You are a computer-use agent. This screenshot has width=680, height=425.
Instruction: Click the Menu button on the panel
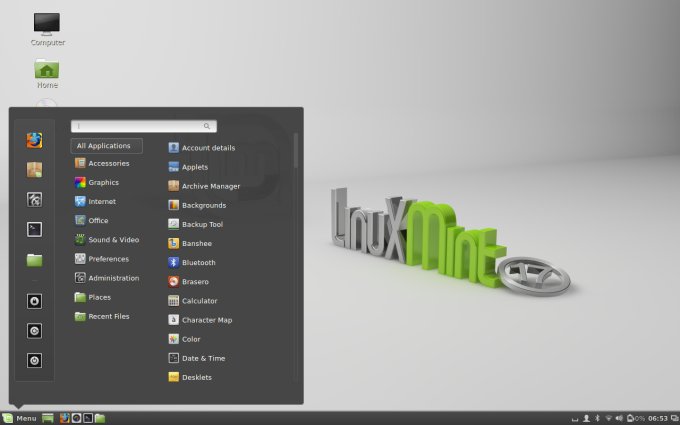(20, 418)
